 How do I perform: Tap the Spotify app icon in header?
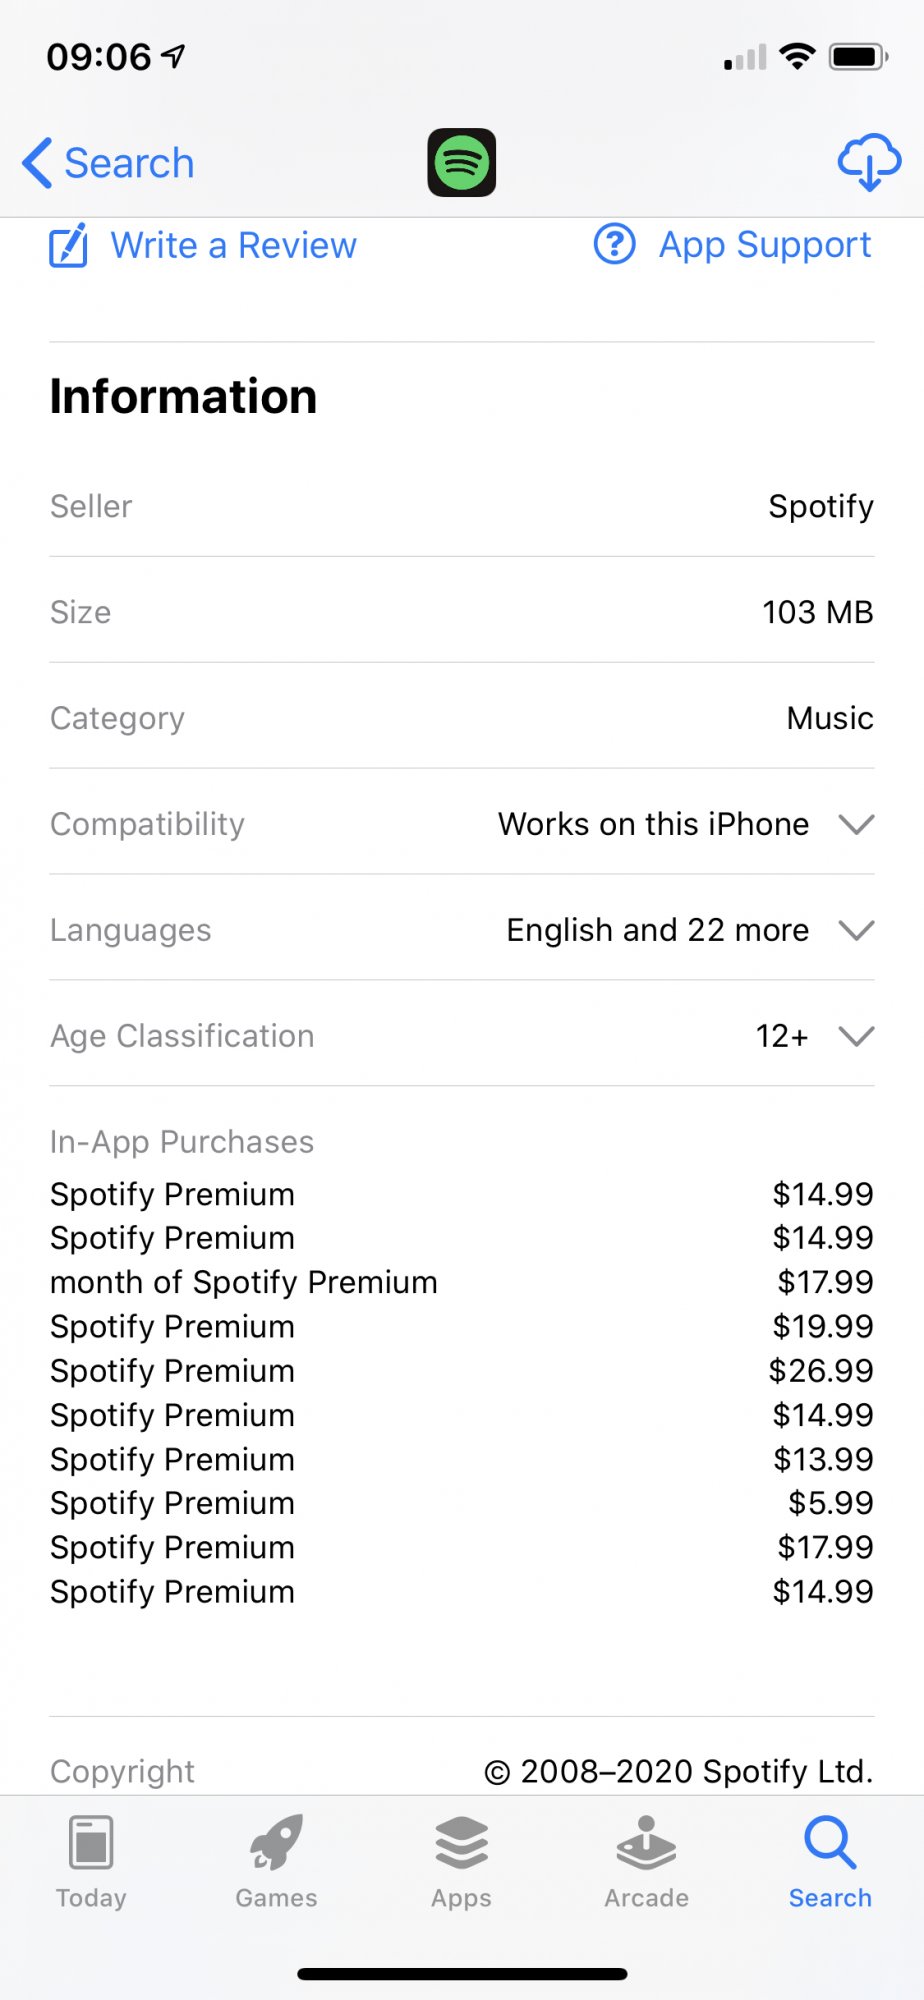461,162
